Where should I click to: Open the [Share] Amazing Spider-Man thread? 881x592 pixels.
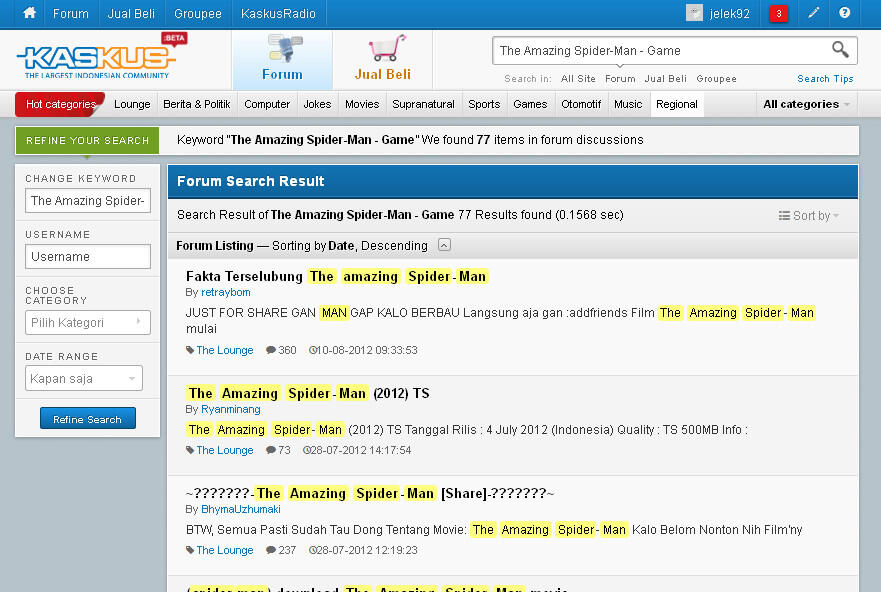(370, 493)
